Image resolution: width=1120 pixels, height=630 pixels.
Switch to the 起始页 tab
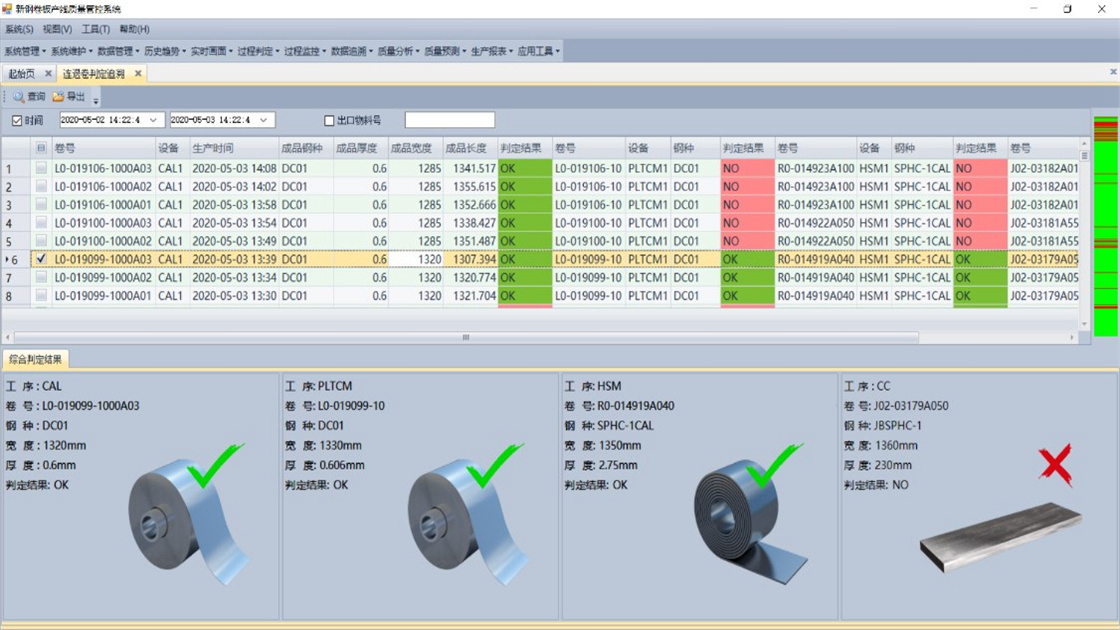(22, 74)
